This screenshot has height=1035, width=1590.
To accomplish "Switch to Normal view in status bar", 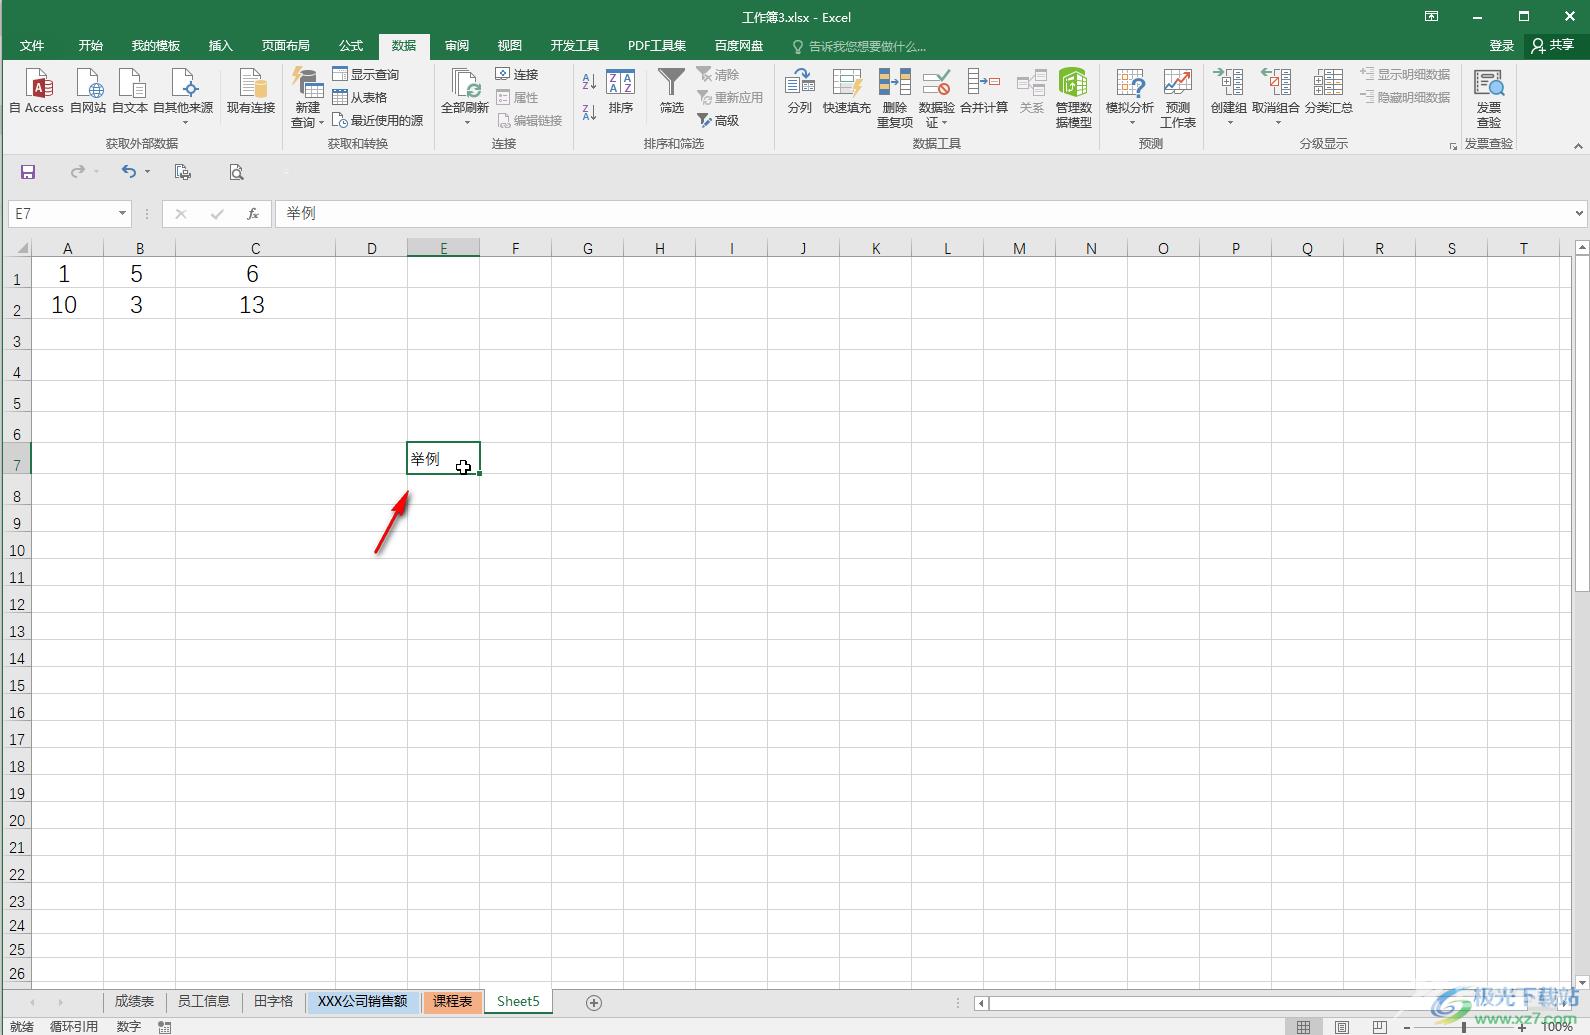I will 1303,1027.
